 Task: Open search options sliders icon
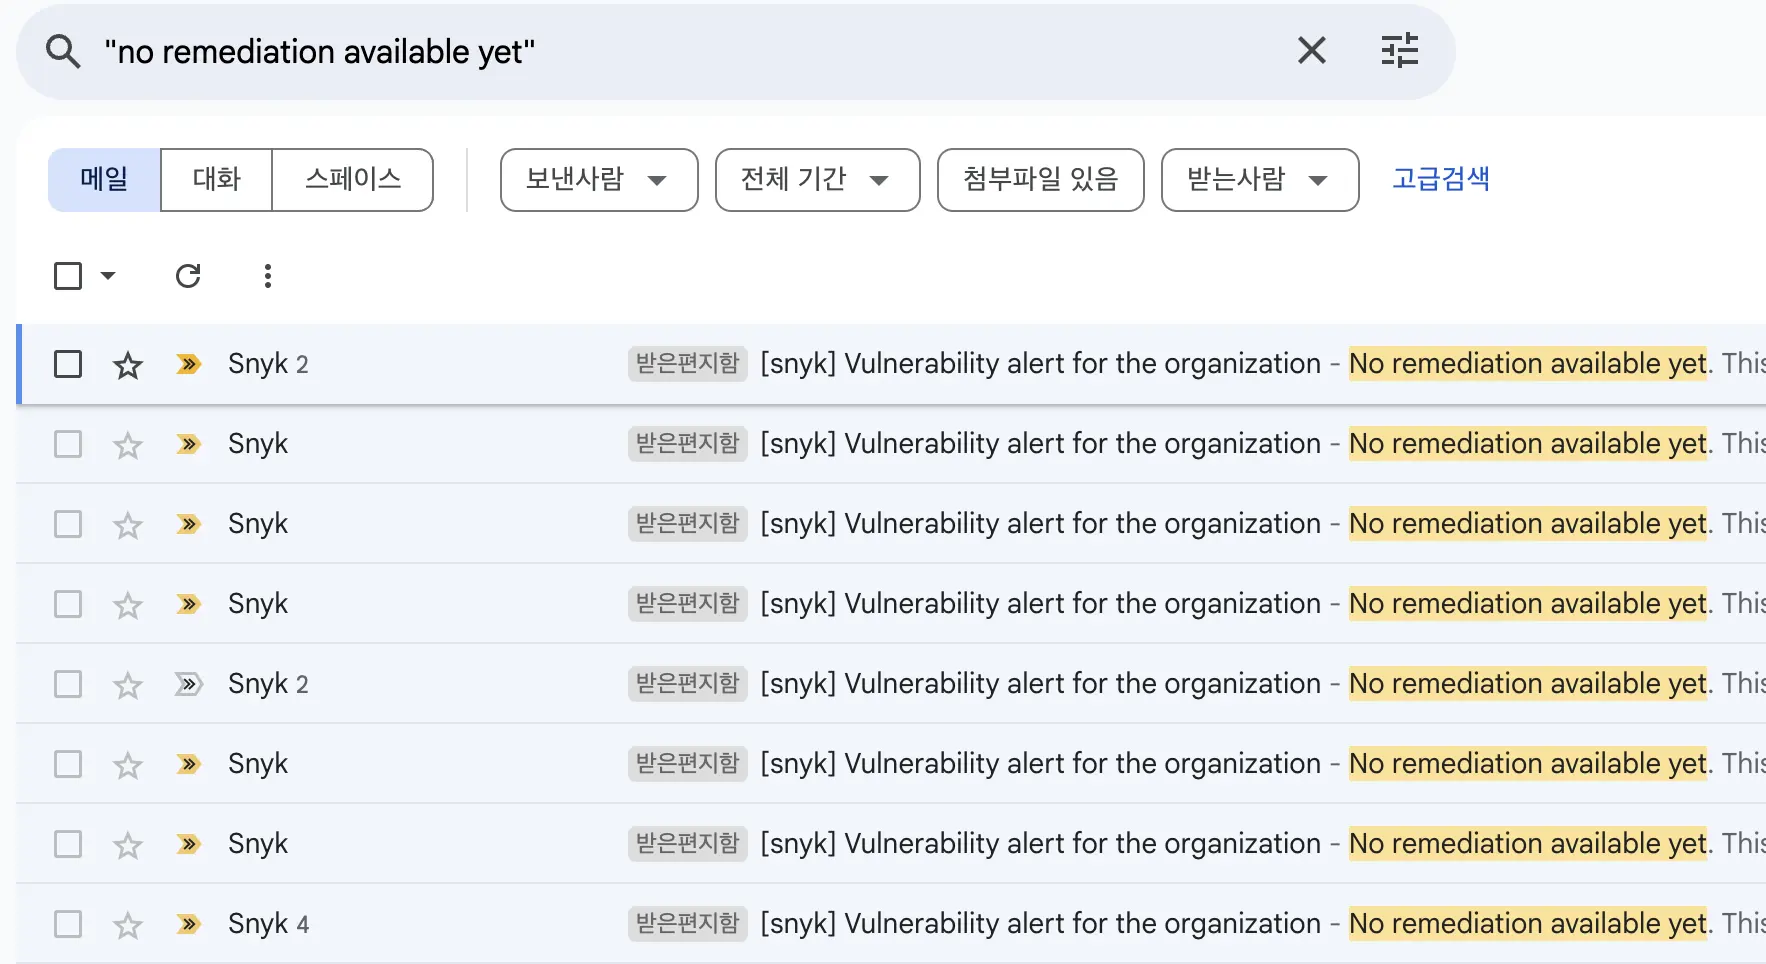coord(1399,50)
